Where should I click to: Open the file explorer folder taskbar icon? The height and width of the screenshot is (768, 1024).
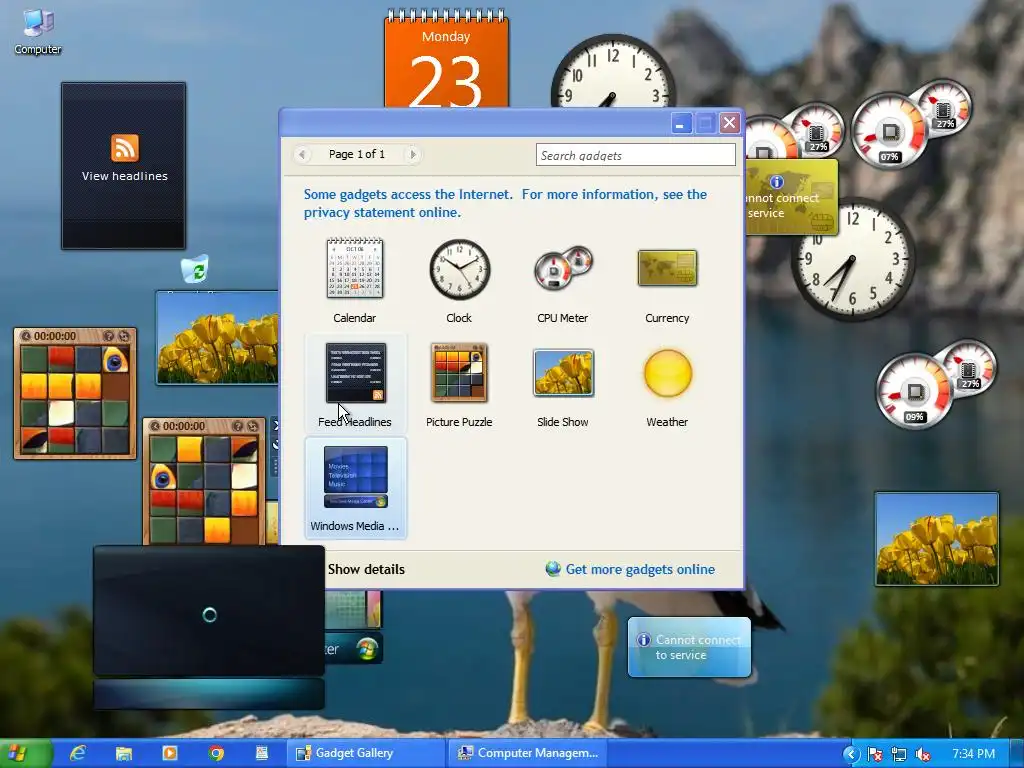(124, 754)
